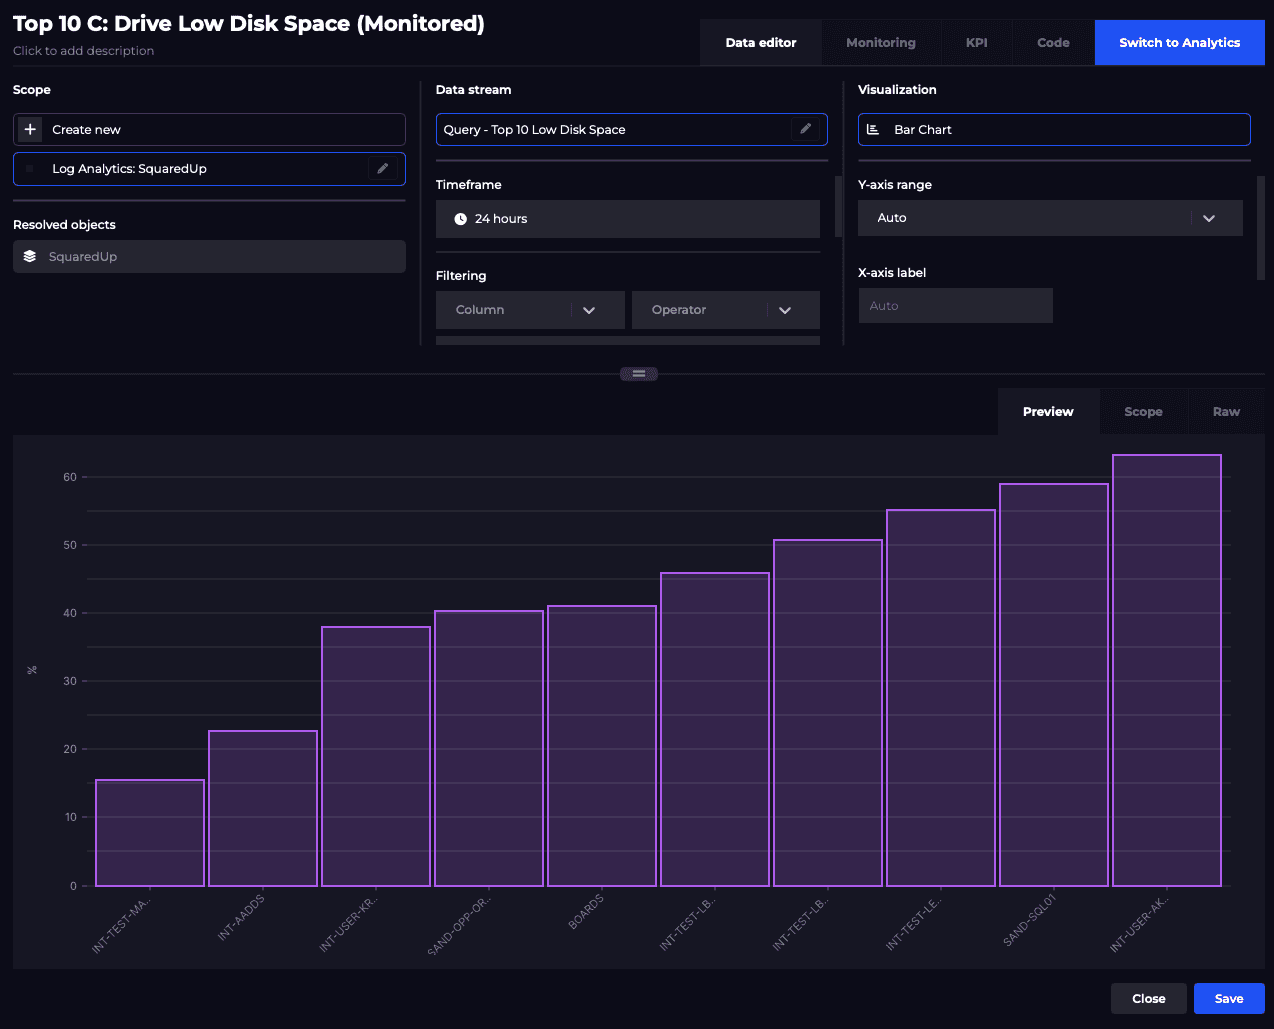This screenshot has height=1029, width=1274.
Task: Edit the Top 10 Low Disk Space query
Action: pyautogui.click(x=805, y=129)
